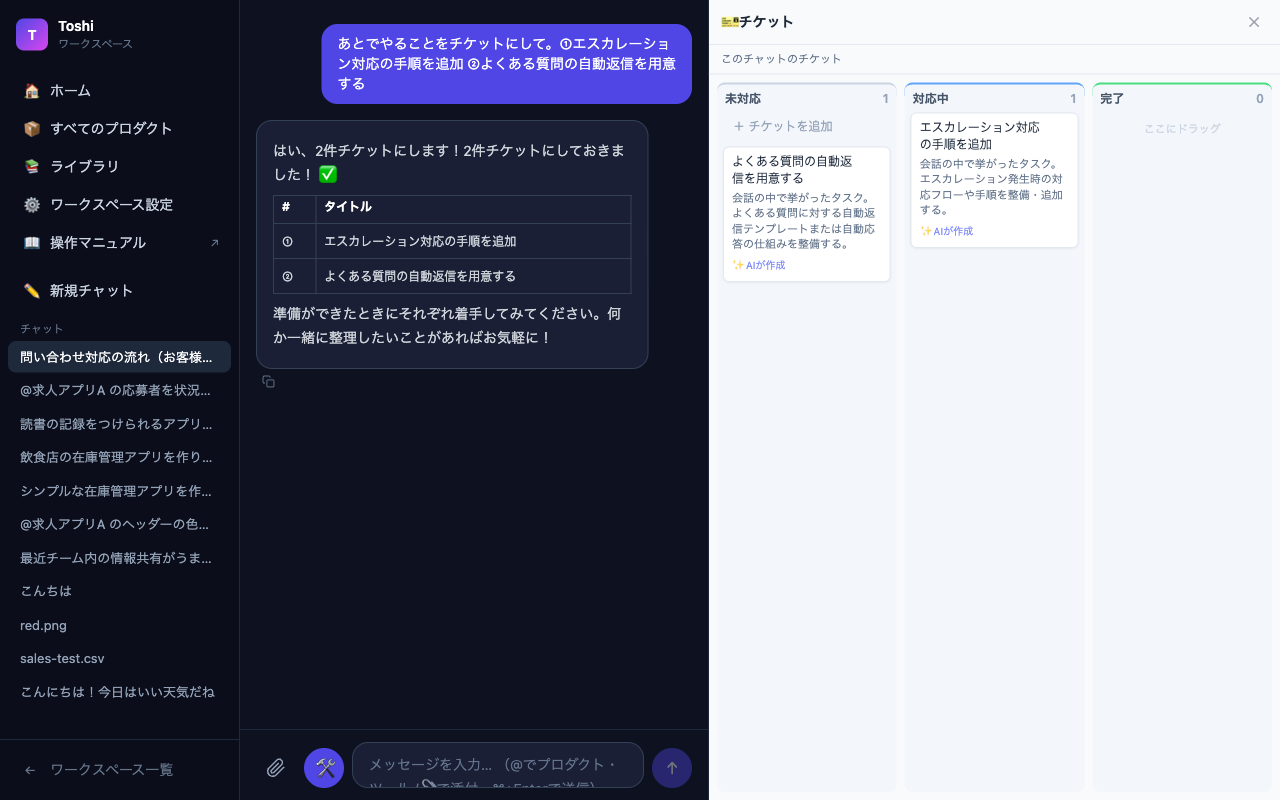Open 操作マニュアル link
The image size is (1280, 800).
tap(120, 242)
